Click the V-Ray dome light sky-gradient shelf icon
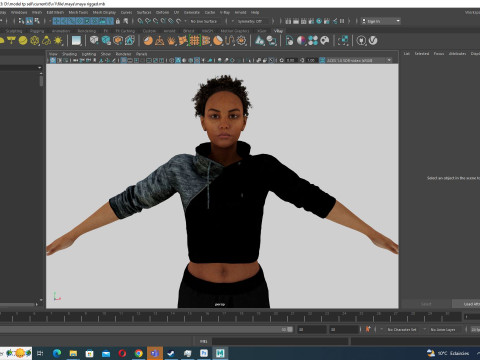Screen dimensions: 480x360 tap(76, 41)
